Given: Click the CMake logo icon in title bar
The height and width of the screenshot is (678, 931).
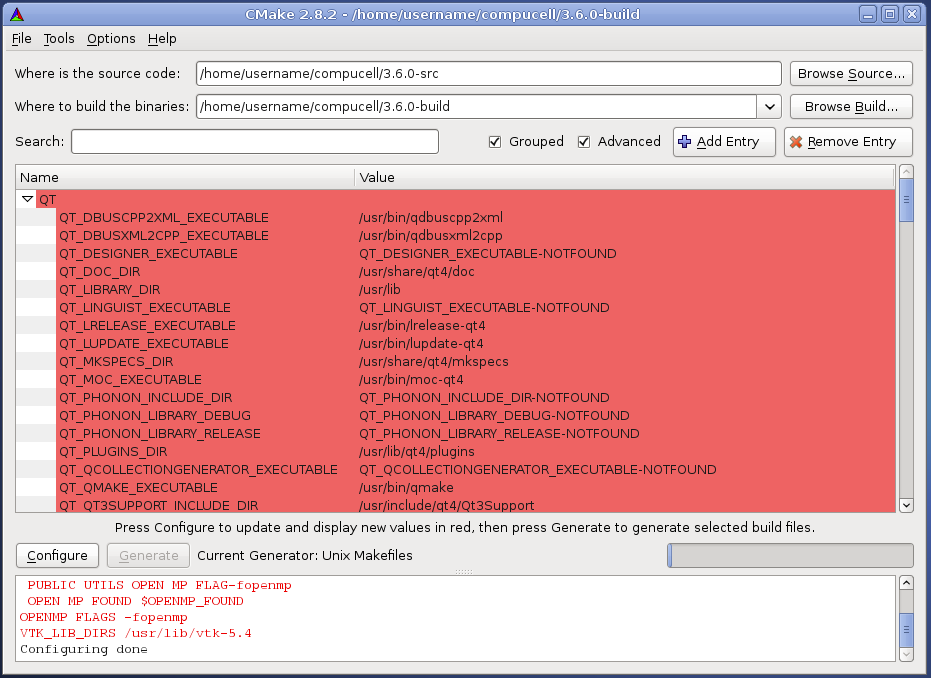Looking at the screenshot, I should 16,14.
